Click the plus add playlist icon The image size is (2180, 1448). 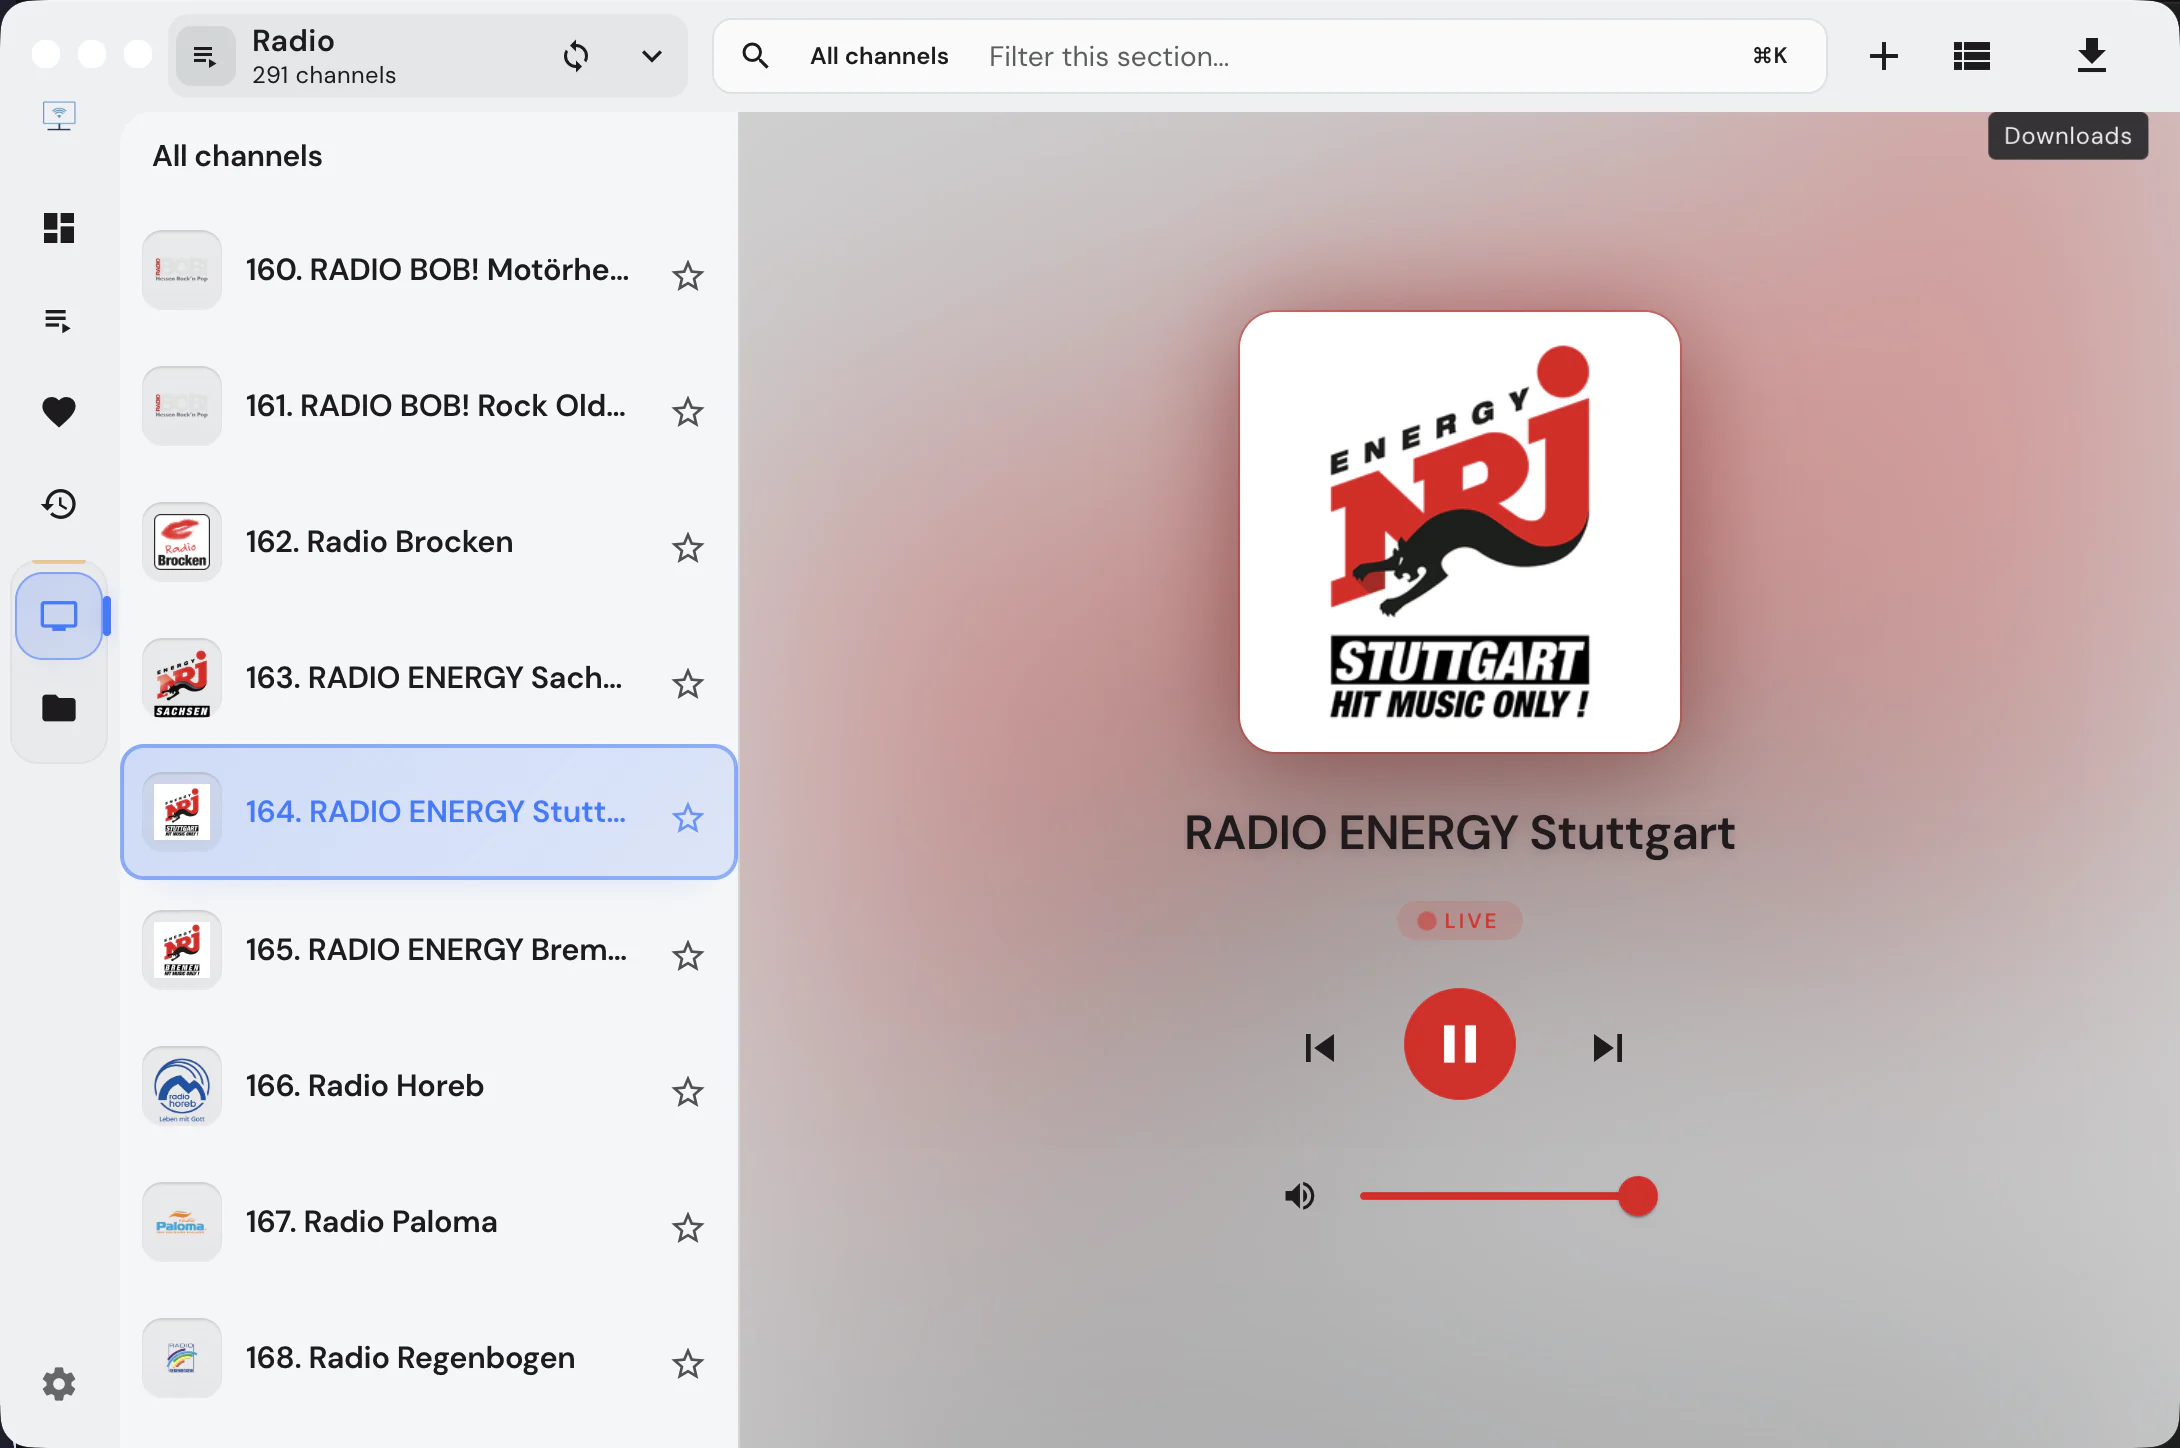[1883, 56]
